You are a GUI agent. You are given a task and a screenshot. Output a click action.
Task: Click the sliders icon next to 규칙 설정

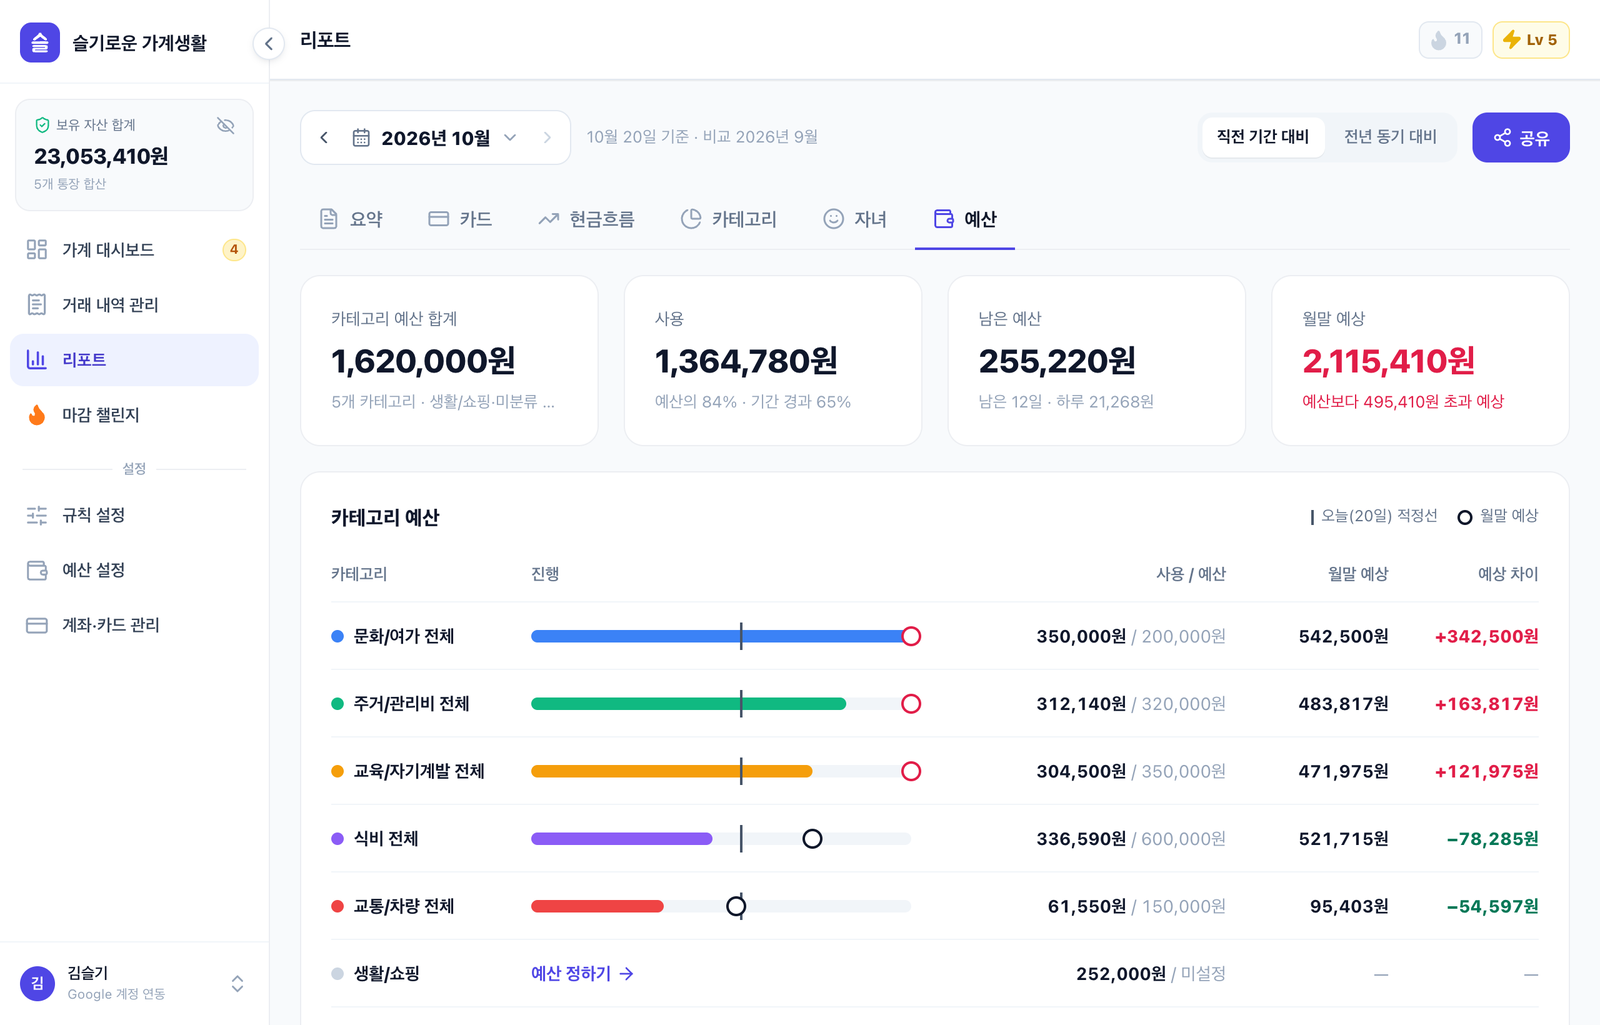click(x=37, y=515)
